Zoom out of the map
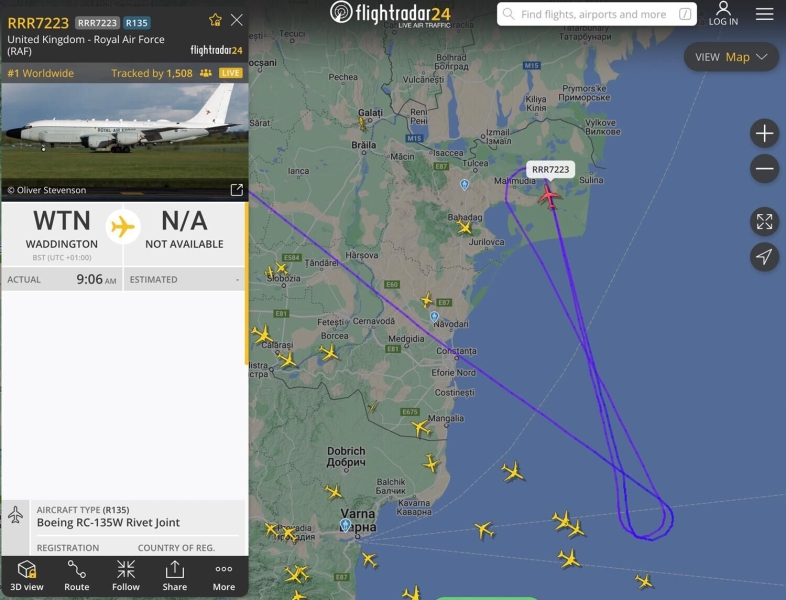The image size is (786, 600). coord(764,168)
